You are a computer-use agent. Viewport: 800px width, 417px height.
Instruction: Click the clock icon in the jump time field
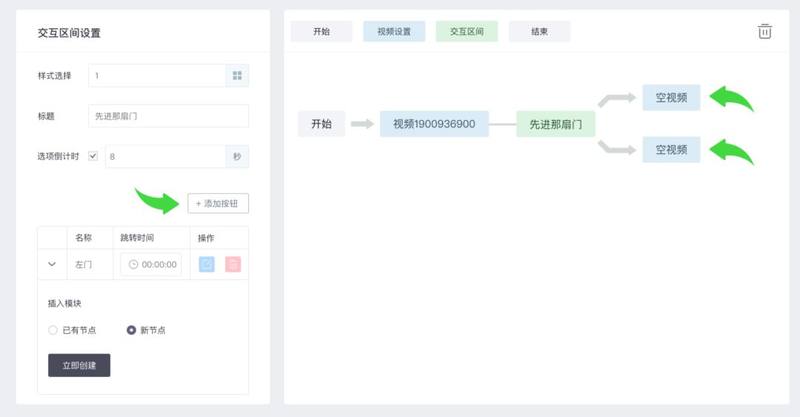133,265
